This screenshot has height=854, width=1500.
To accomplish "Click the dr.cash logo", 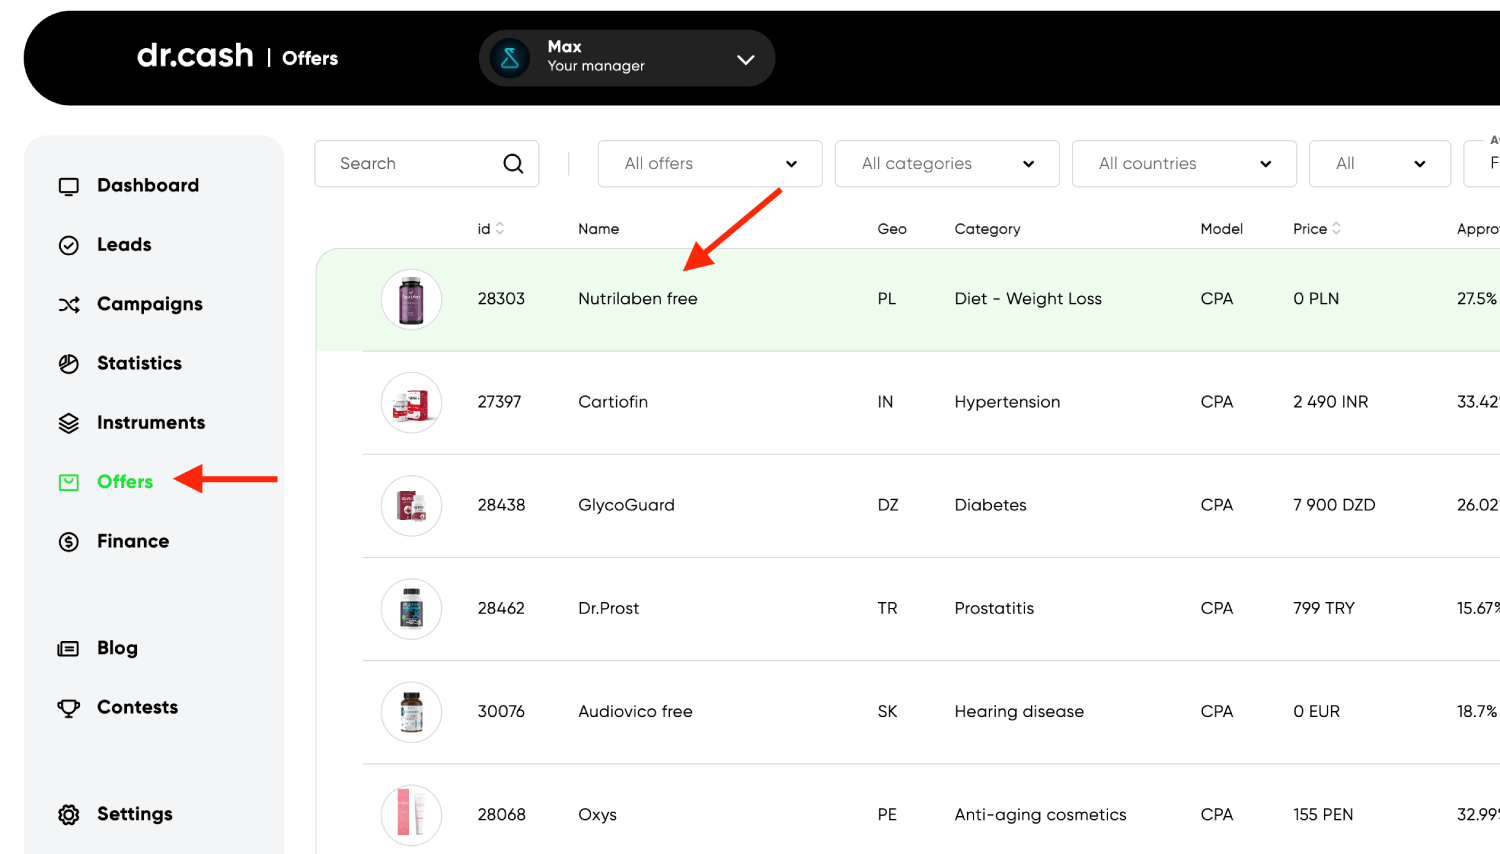I will 195,56.
